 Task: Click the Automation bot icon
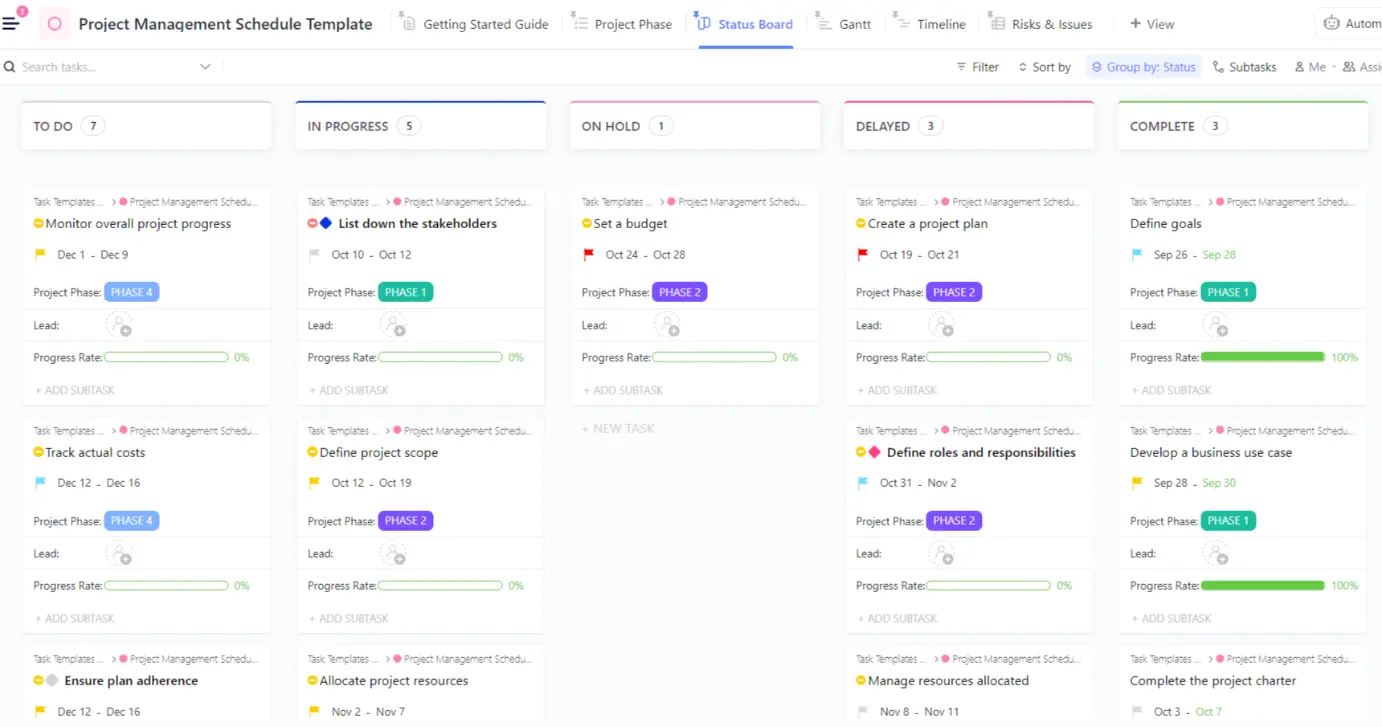tap(1333, 22)
